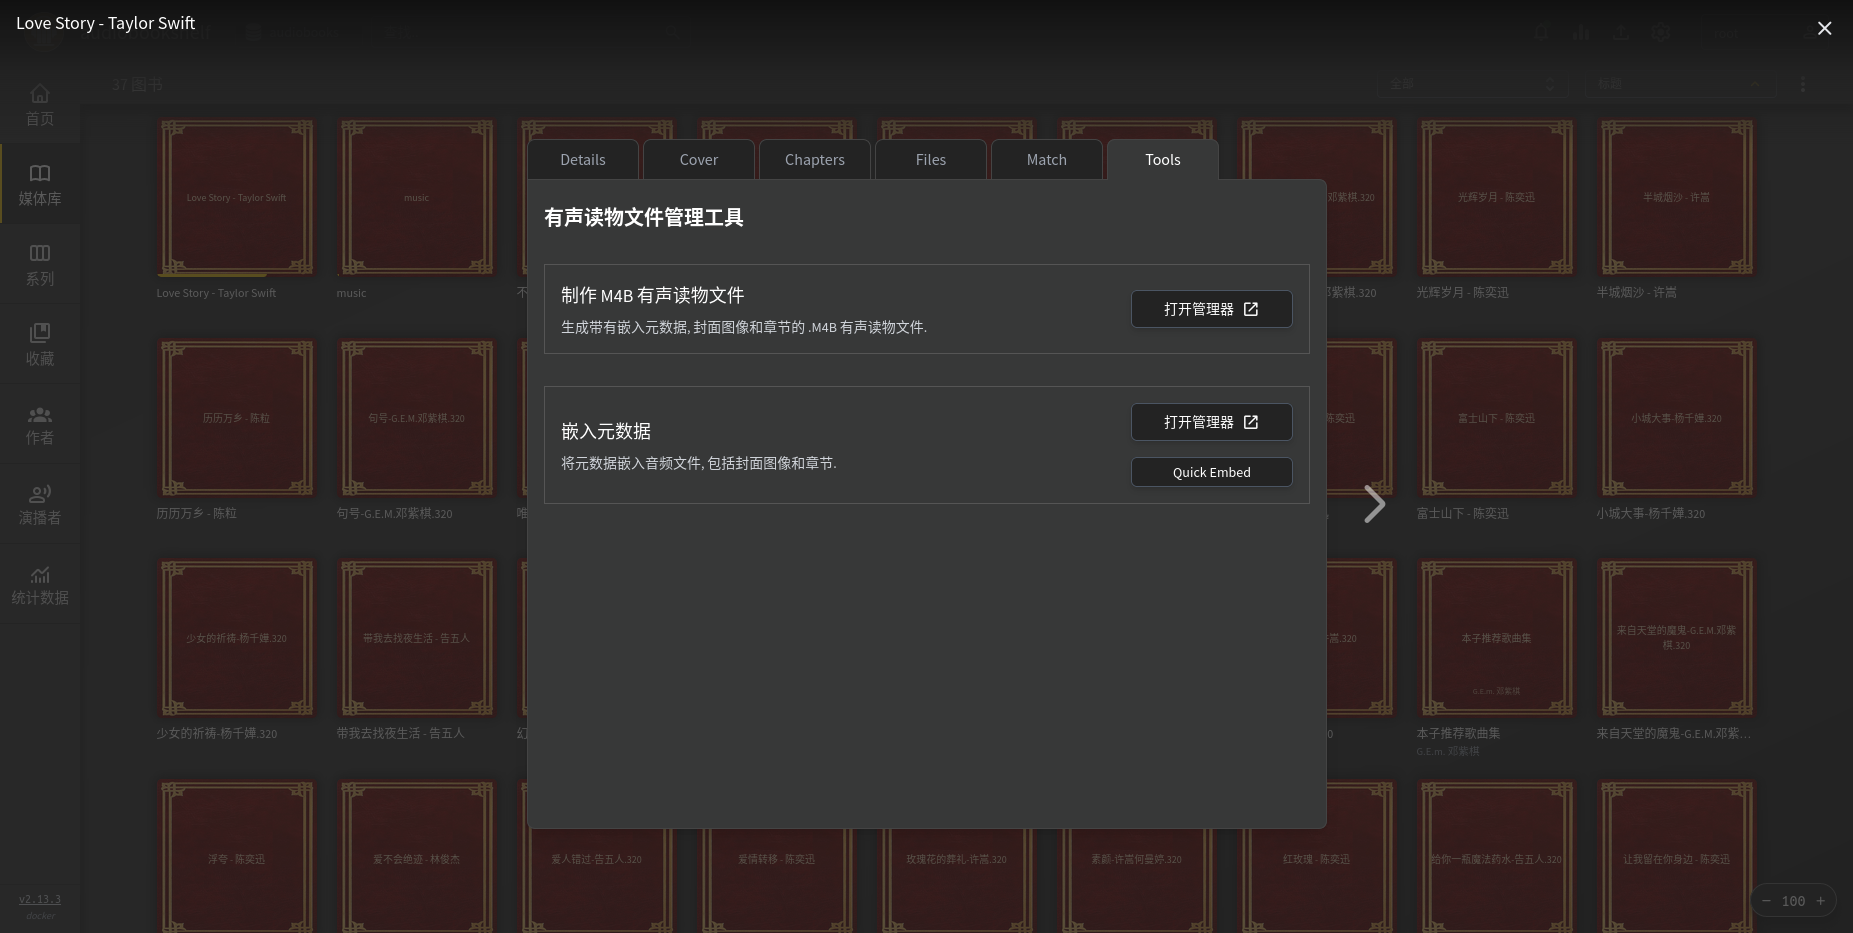Open the library three-dot options menu
This screenshot has width=1853, height=933.
pos(1803,85)
